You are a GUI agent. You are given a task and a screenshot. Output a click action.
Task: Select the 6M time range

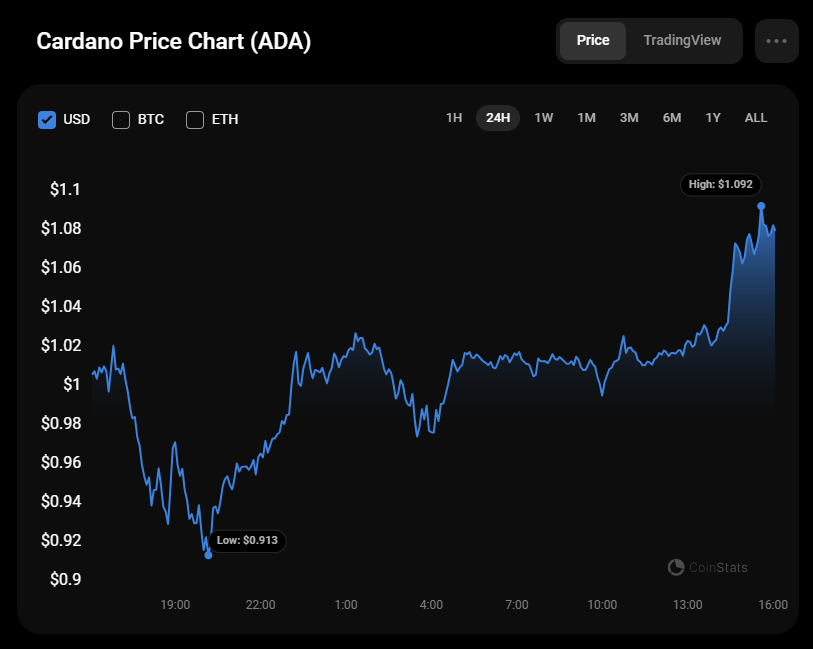(x=672, y=118)
